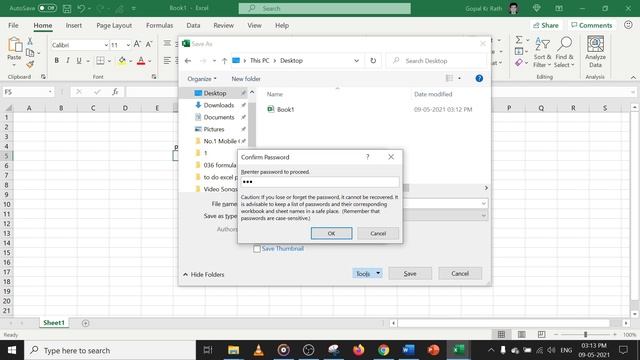The width and height of the screenshot is (640, 360).
Task: Sort files by Date modified column
Action: coord(433,94)
